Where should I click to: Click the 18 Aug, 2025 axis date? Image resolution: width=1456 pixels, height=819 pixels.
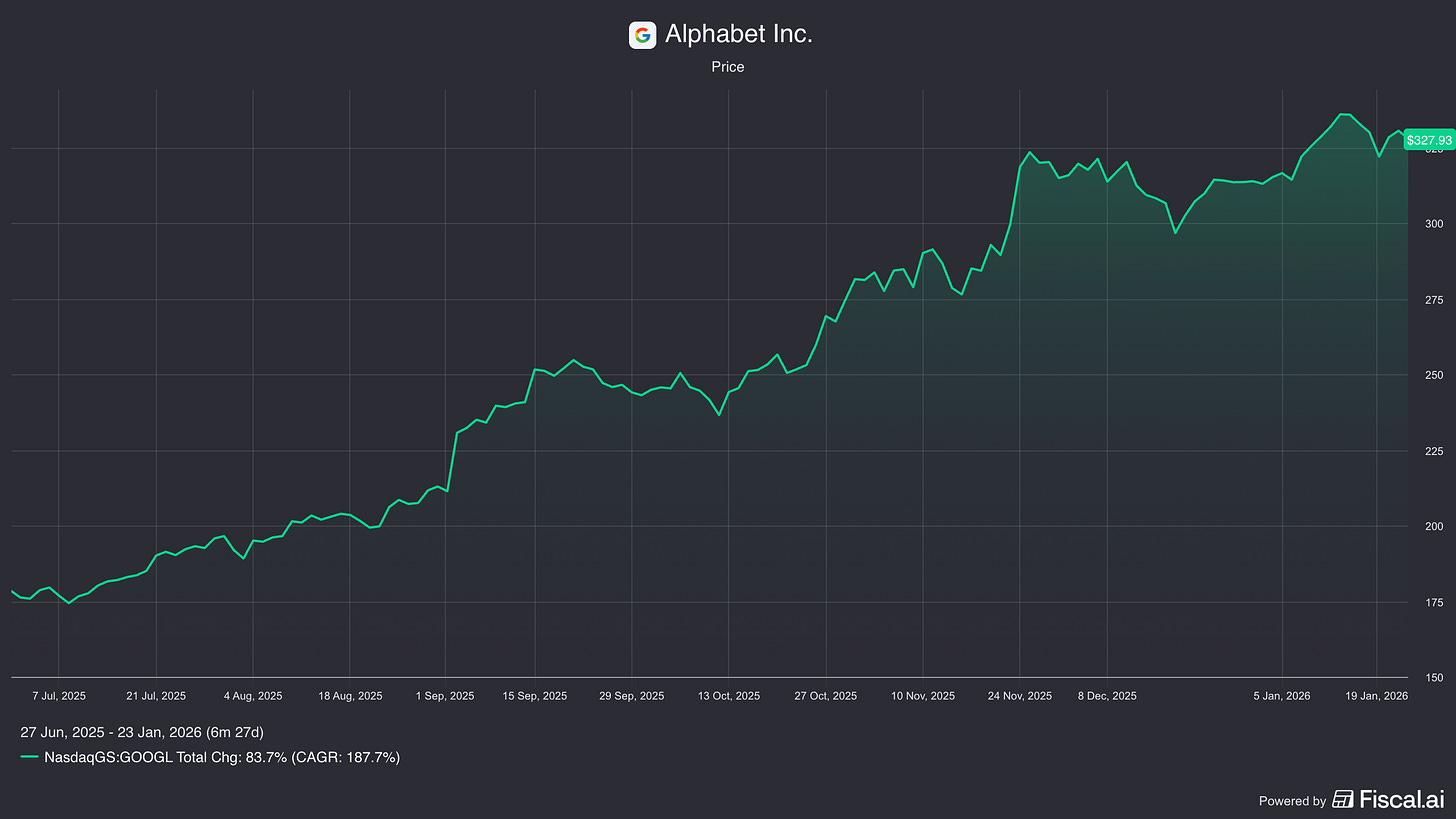350,695
